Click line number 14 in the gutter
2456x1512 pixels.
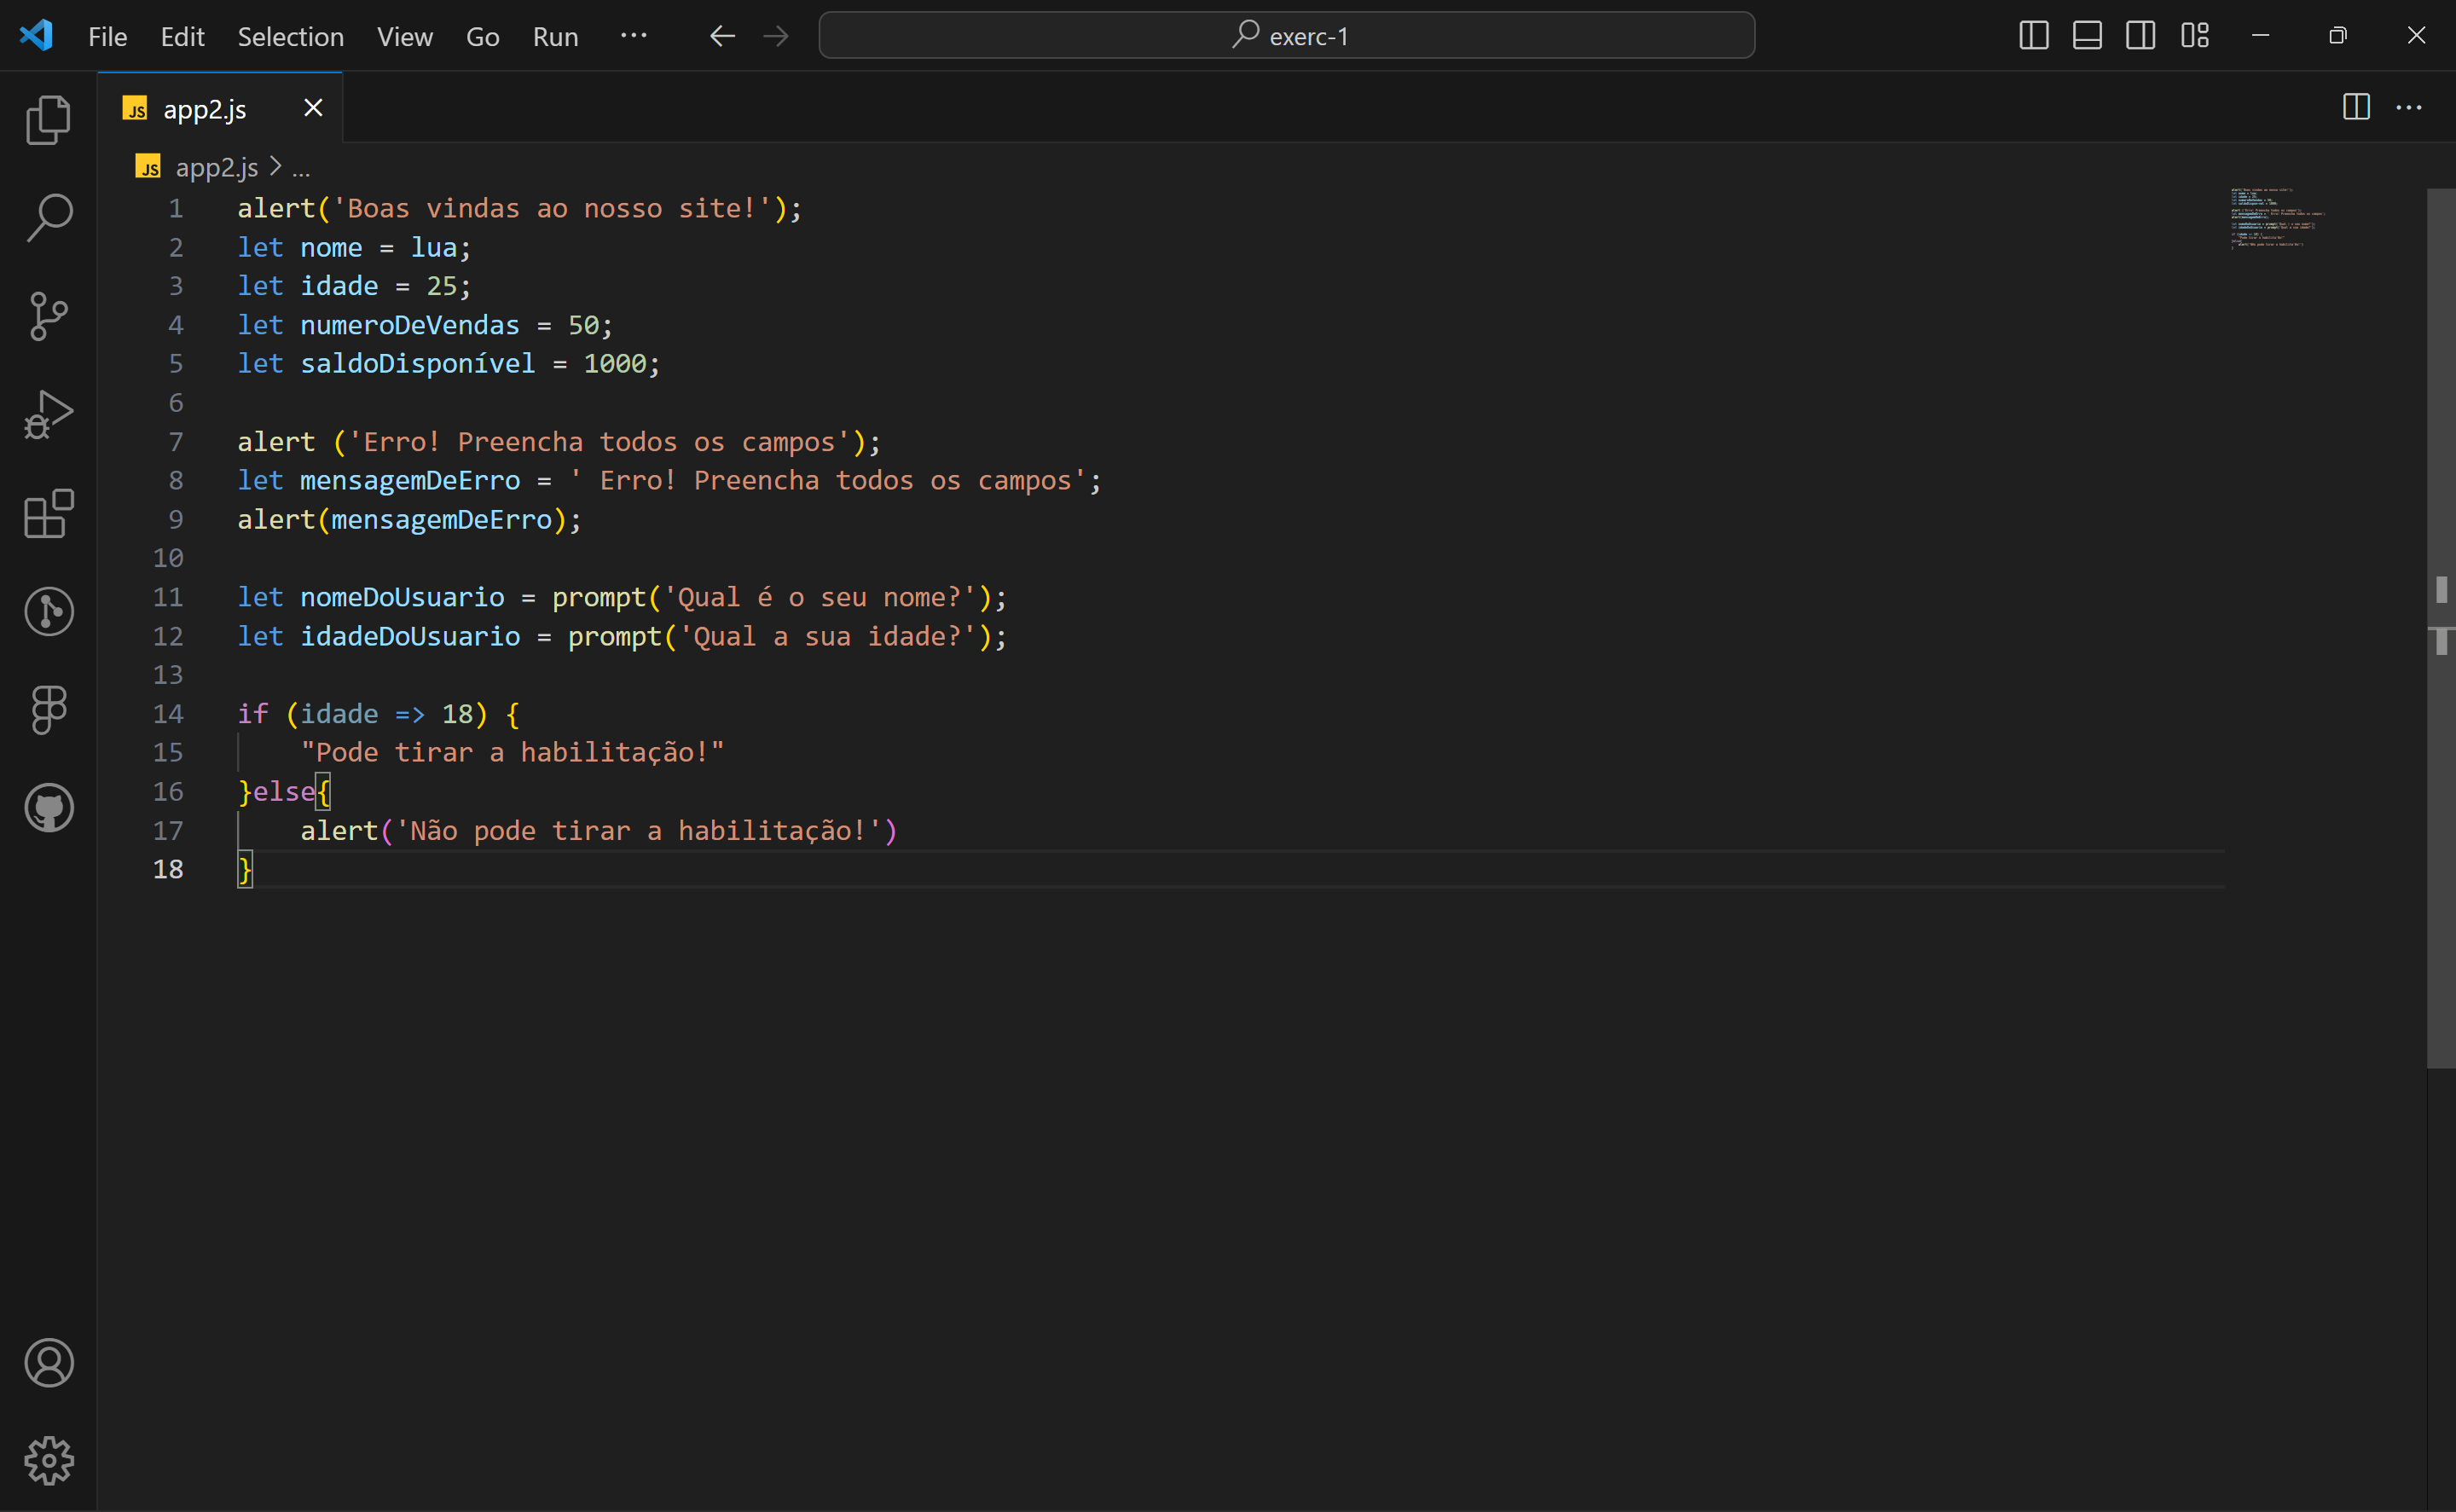point(167,714)
